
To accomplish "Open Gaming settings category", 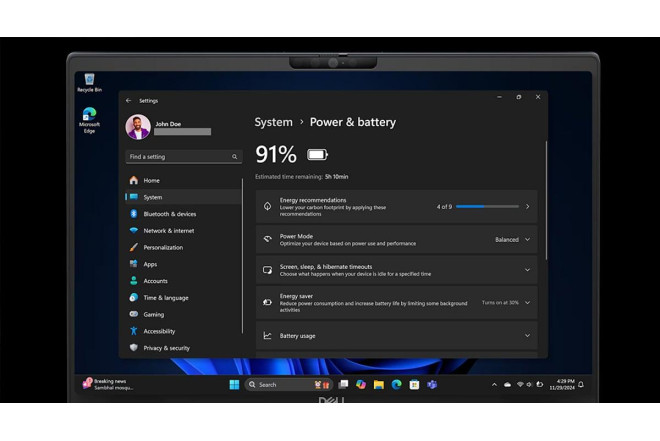I will pos(183,314).
